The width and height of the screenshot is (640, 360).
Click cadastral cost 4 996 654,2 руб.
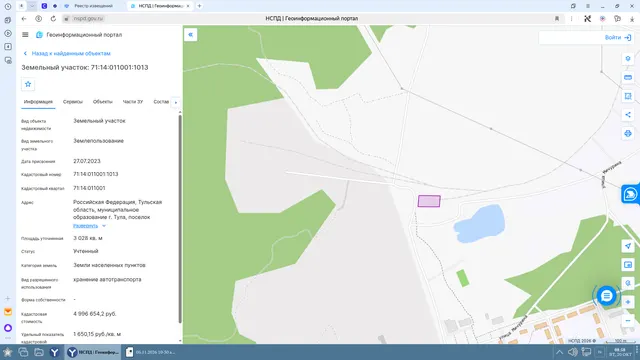tap(95, 314)
